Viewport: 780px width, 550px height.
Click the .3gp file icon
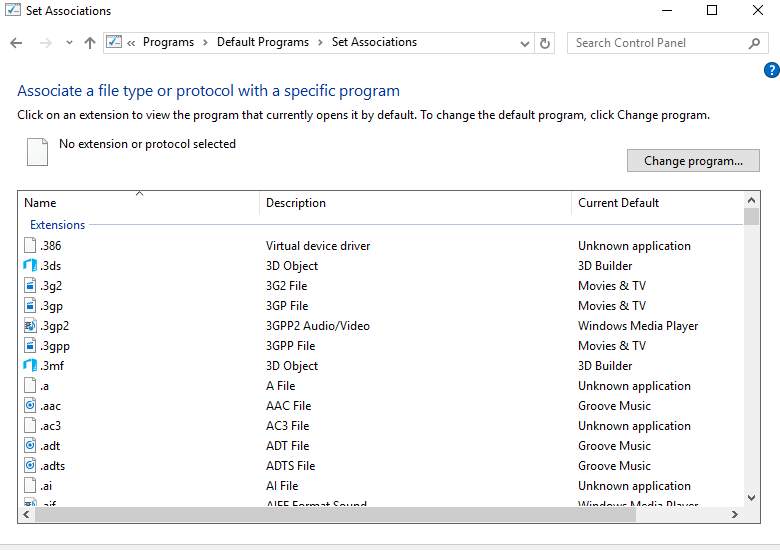[x=30, y=305]
